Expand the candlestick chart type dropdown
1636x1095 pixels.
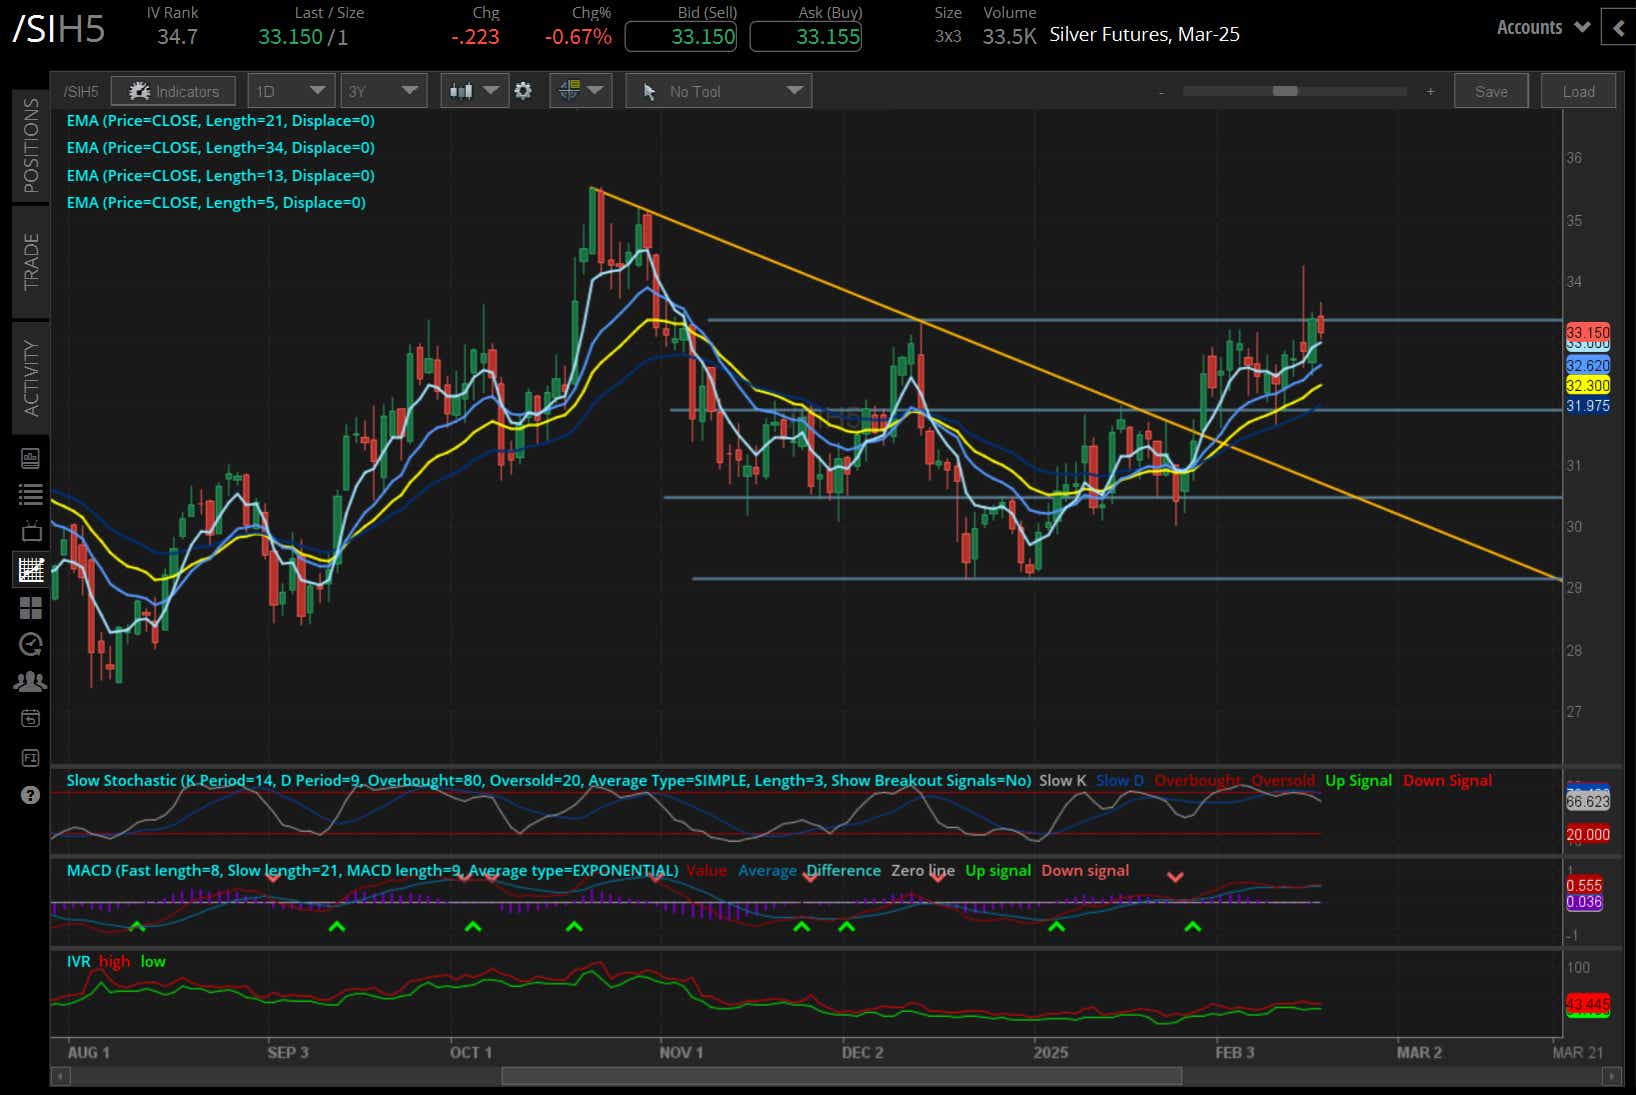474,91
